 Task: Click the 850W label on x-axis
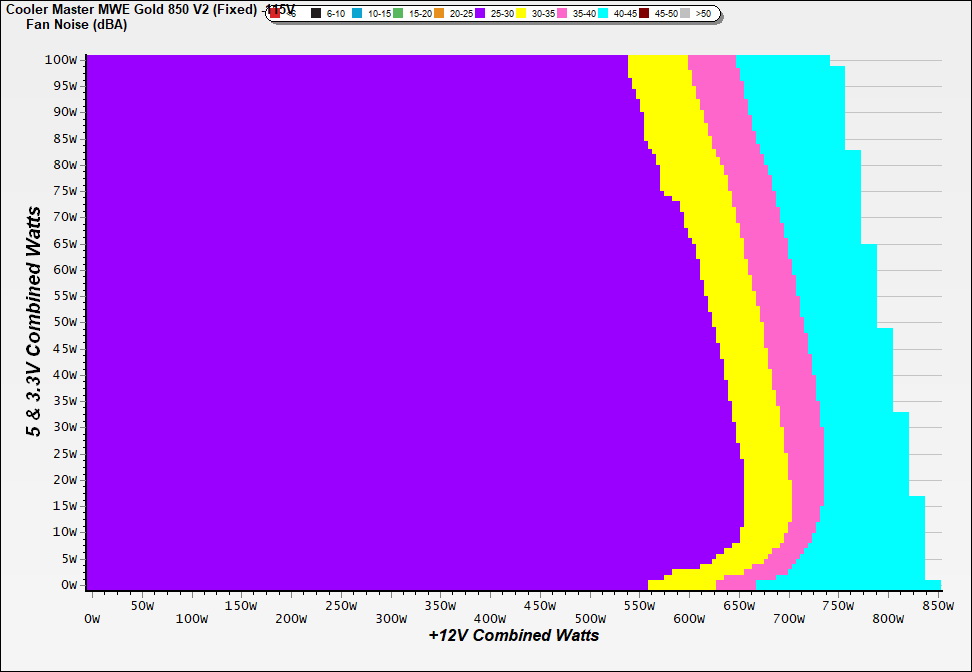[x=937, y=606]
